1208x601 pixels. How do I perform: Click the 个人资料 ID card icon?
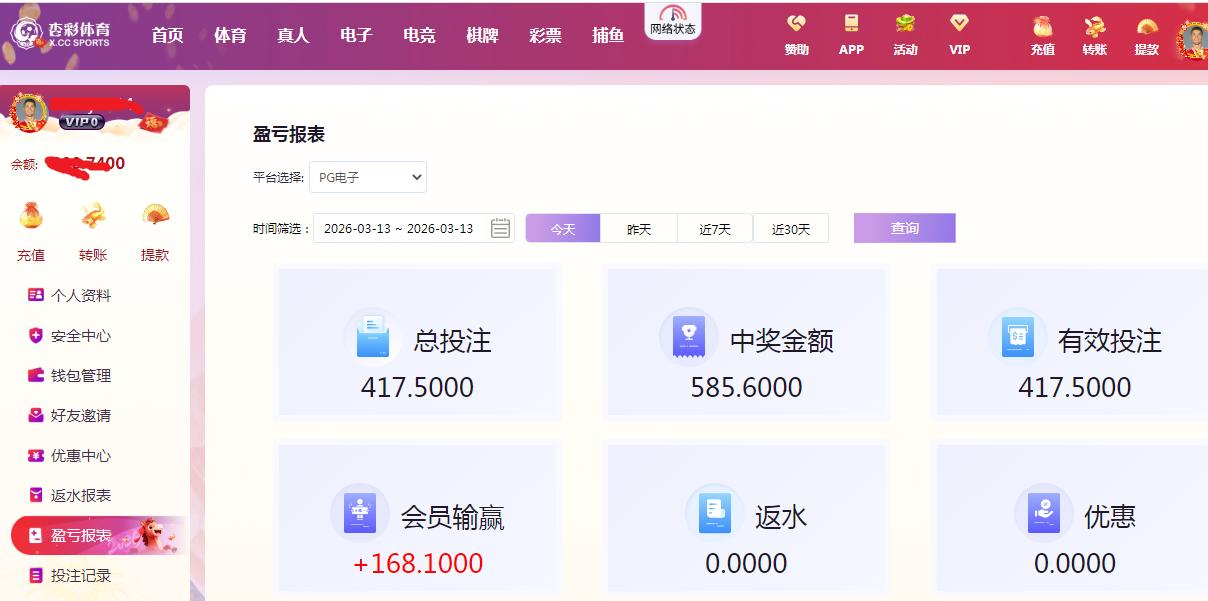point(36,295)
